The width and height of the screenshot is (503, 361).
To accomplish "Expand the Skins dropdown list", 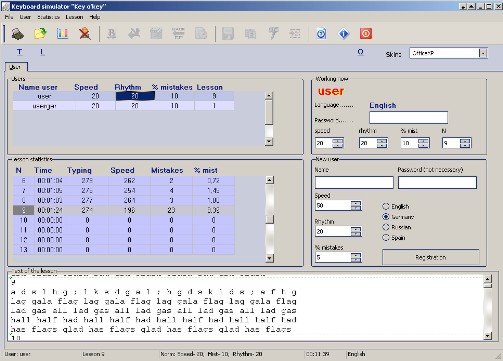I will (483, 53).
